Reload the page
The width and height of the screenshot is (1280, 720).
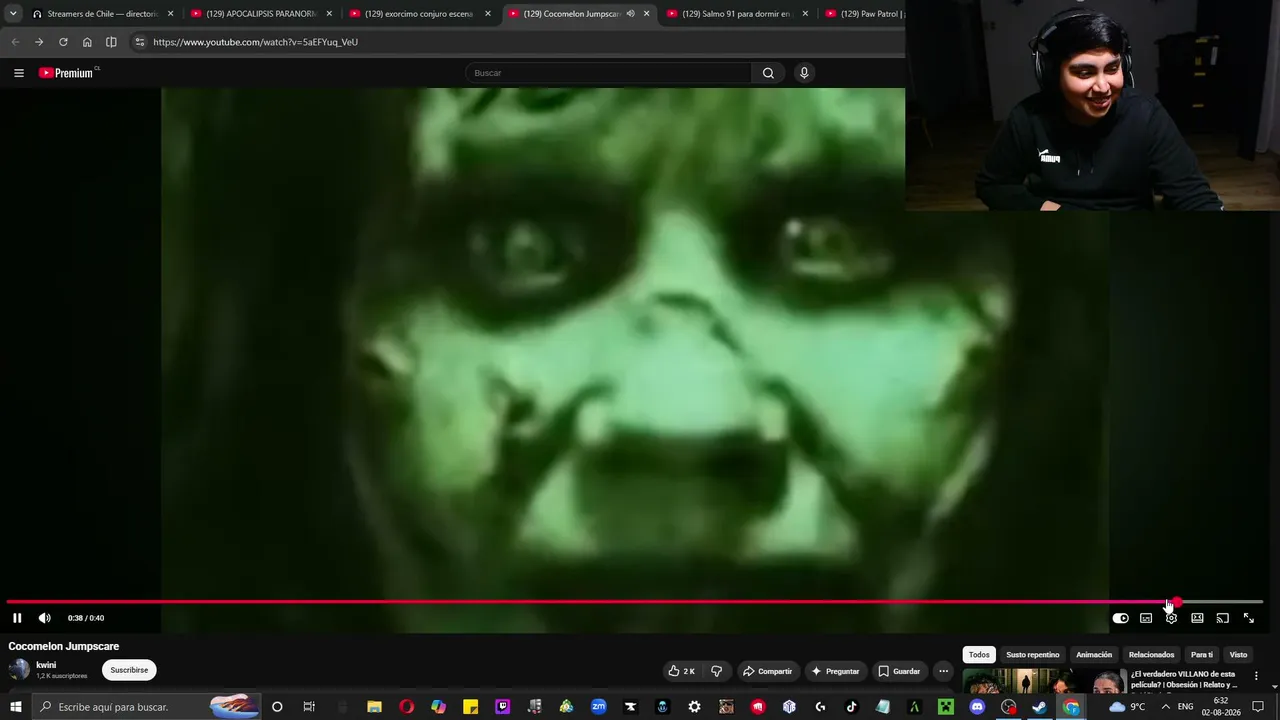click(63, 42)
